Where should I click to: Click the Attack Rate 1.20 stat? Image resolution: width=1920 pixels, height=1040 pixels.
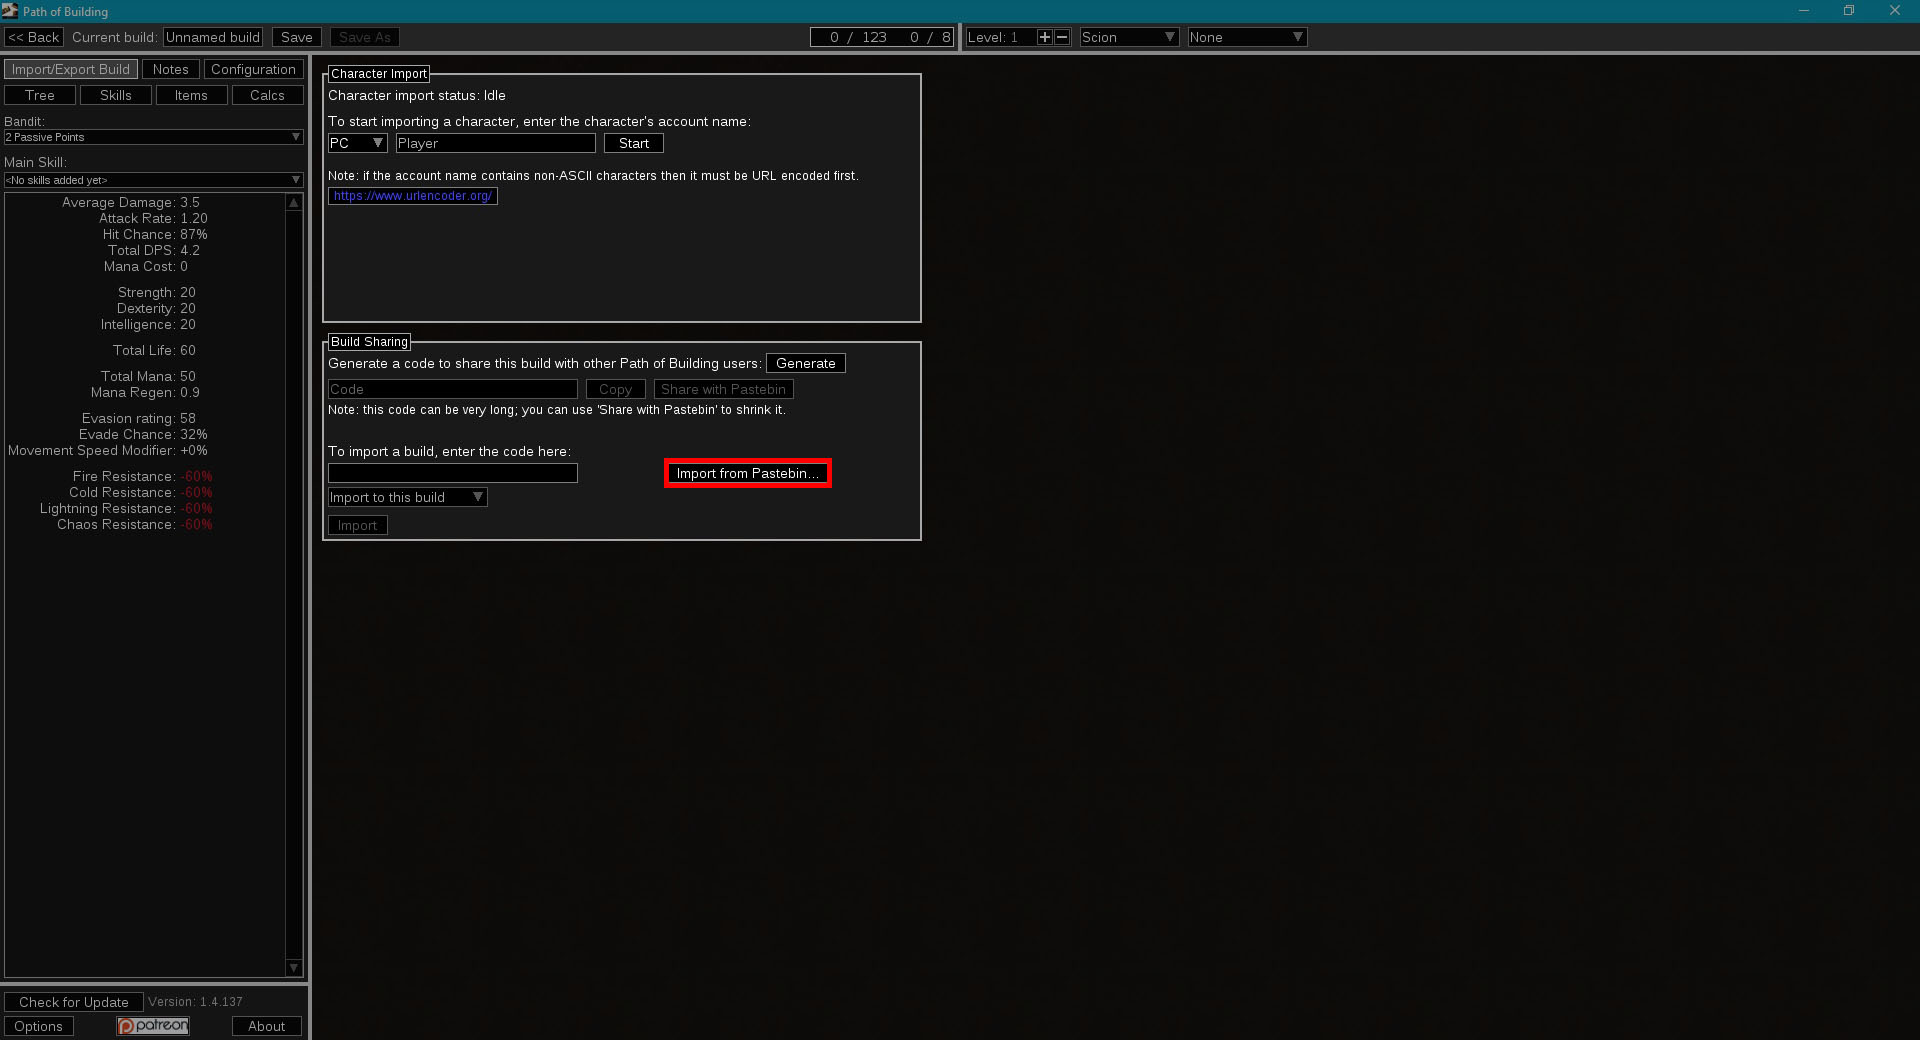[x=153, y=218]
